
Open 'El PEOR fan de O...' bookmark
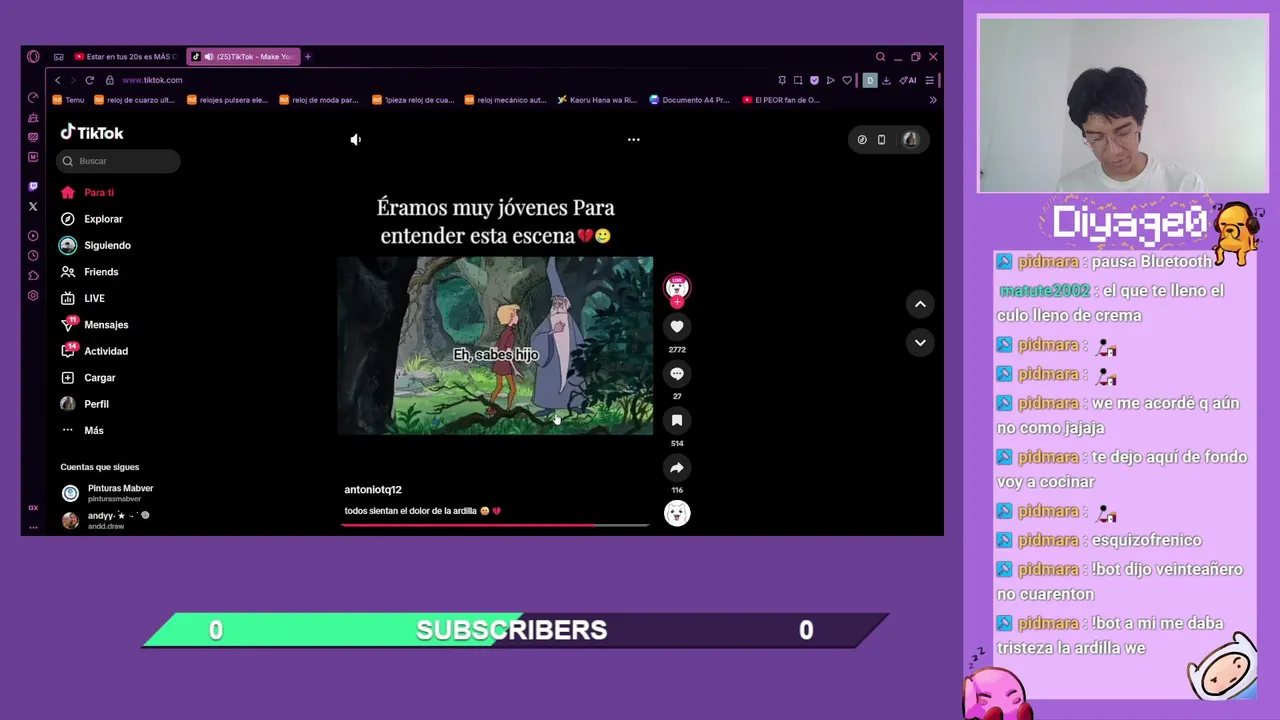pyautogui.click(x=781, y=100)
